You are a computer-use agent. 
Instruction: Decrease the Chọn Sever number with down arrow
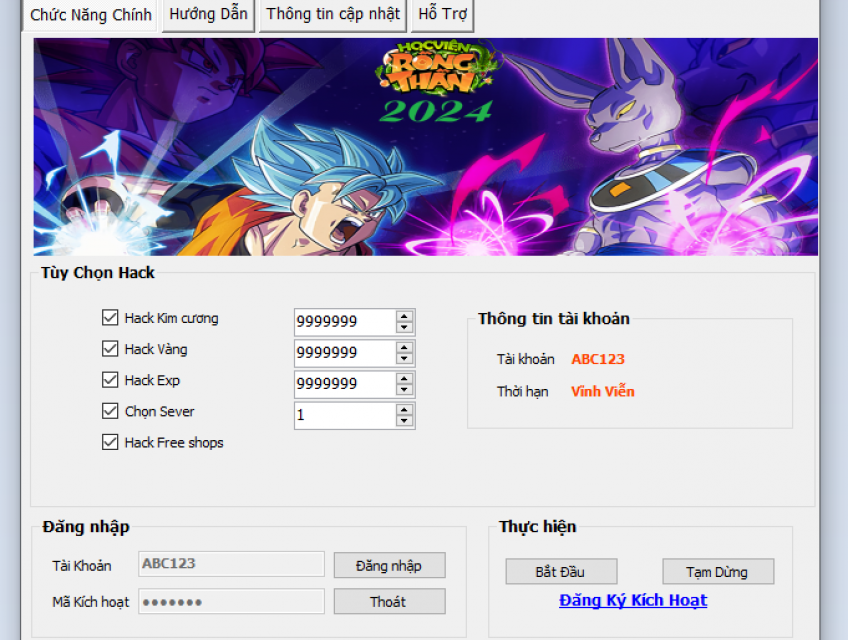[x=404, y=420]
